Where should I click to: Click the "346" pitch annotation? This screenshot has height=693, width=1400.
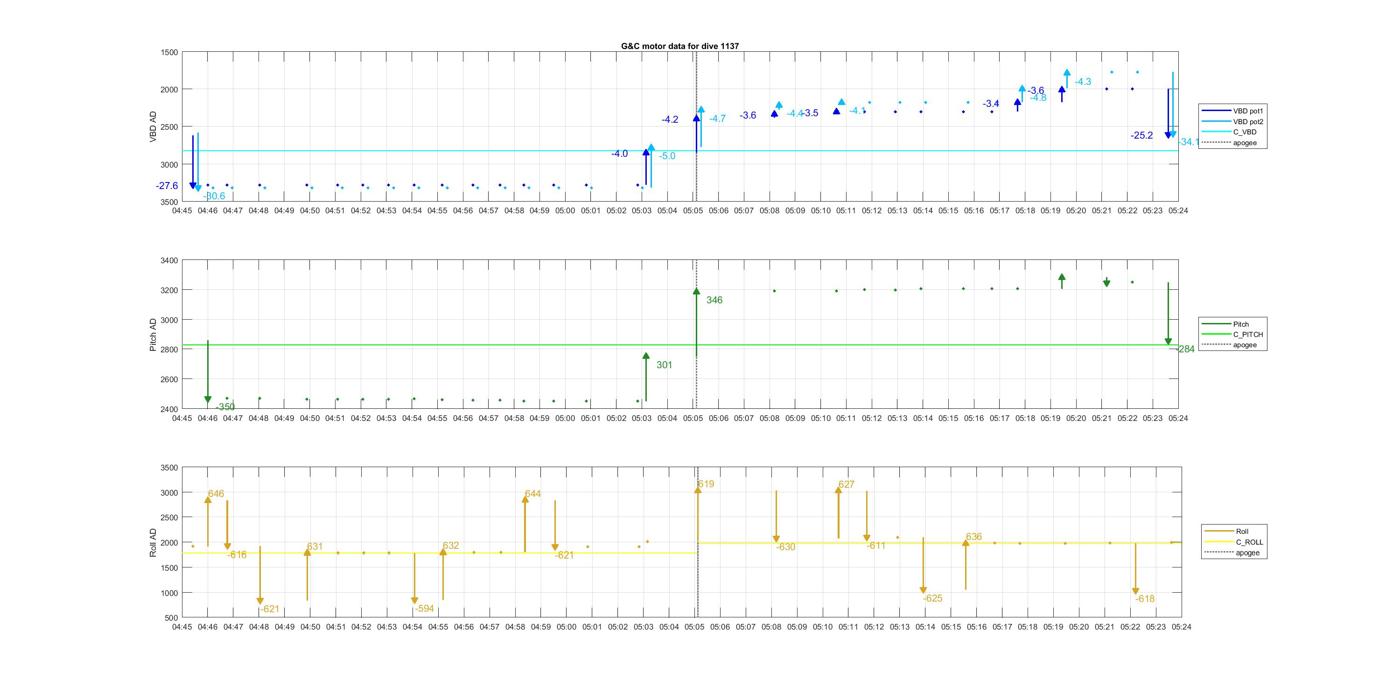point(714,300)
